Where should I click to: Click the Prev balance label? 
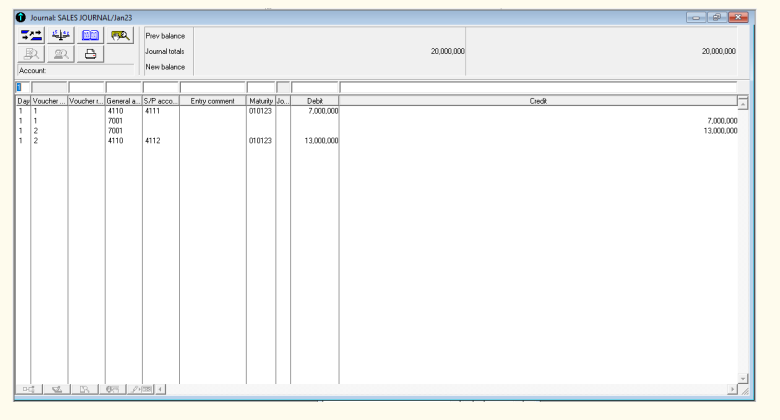point(165,36)
